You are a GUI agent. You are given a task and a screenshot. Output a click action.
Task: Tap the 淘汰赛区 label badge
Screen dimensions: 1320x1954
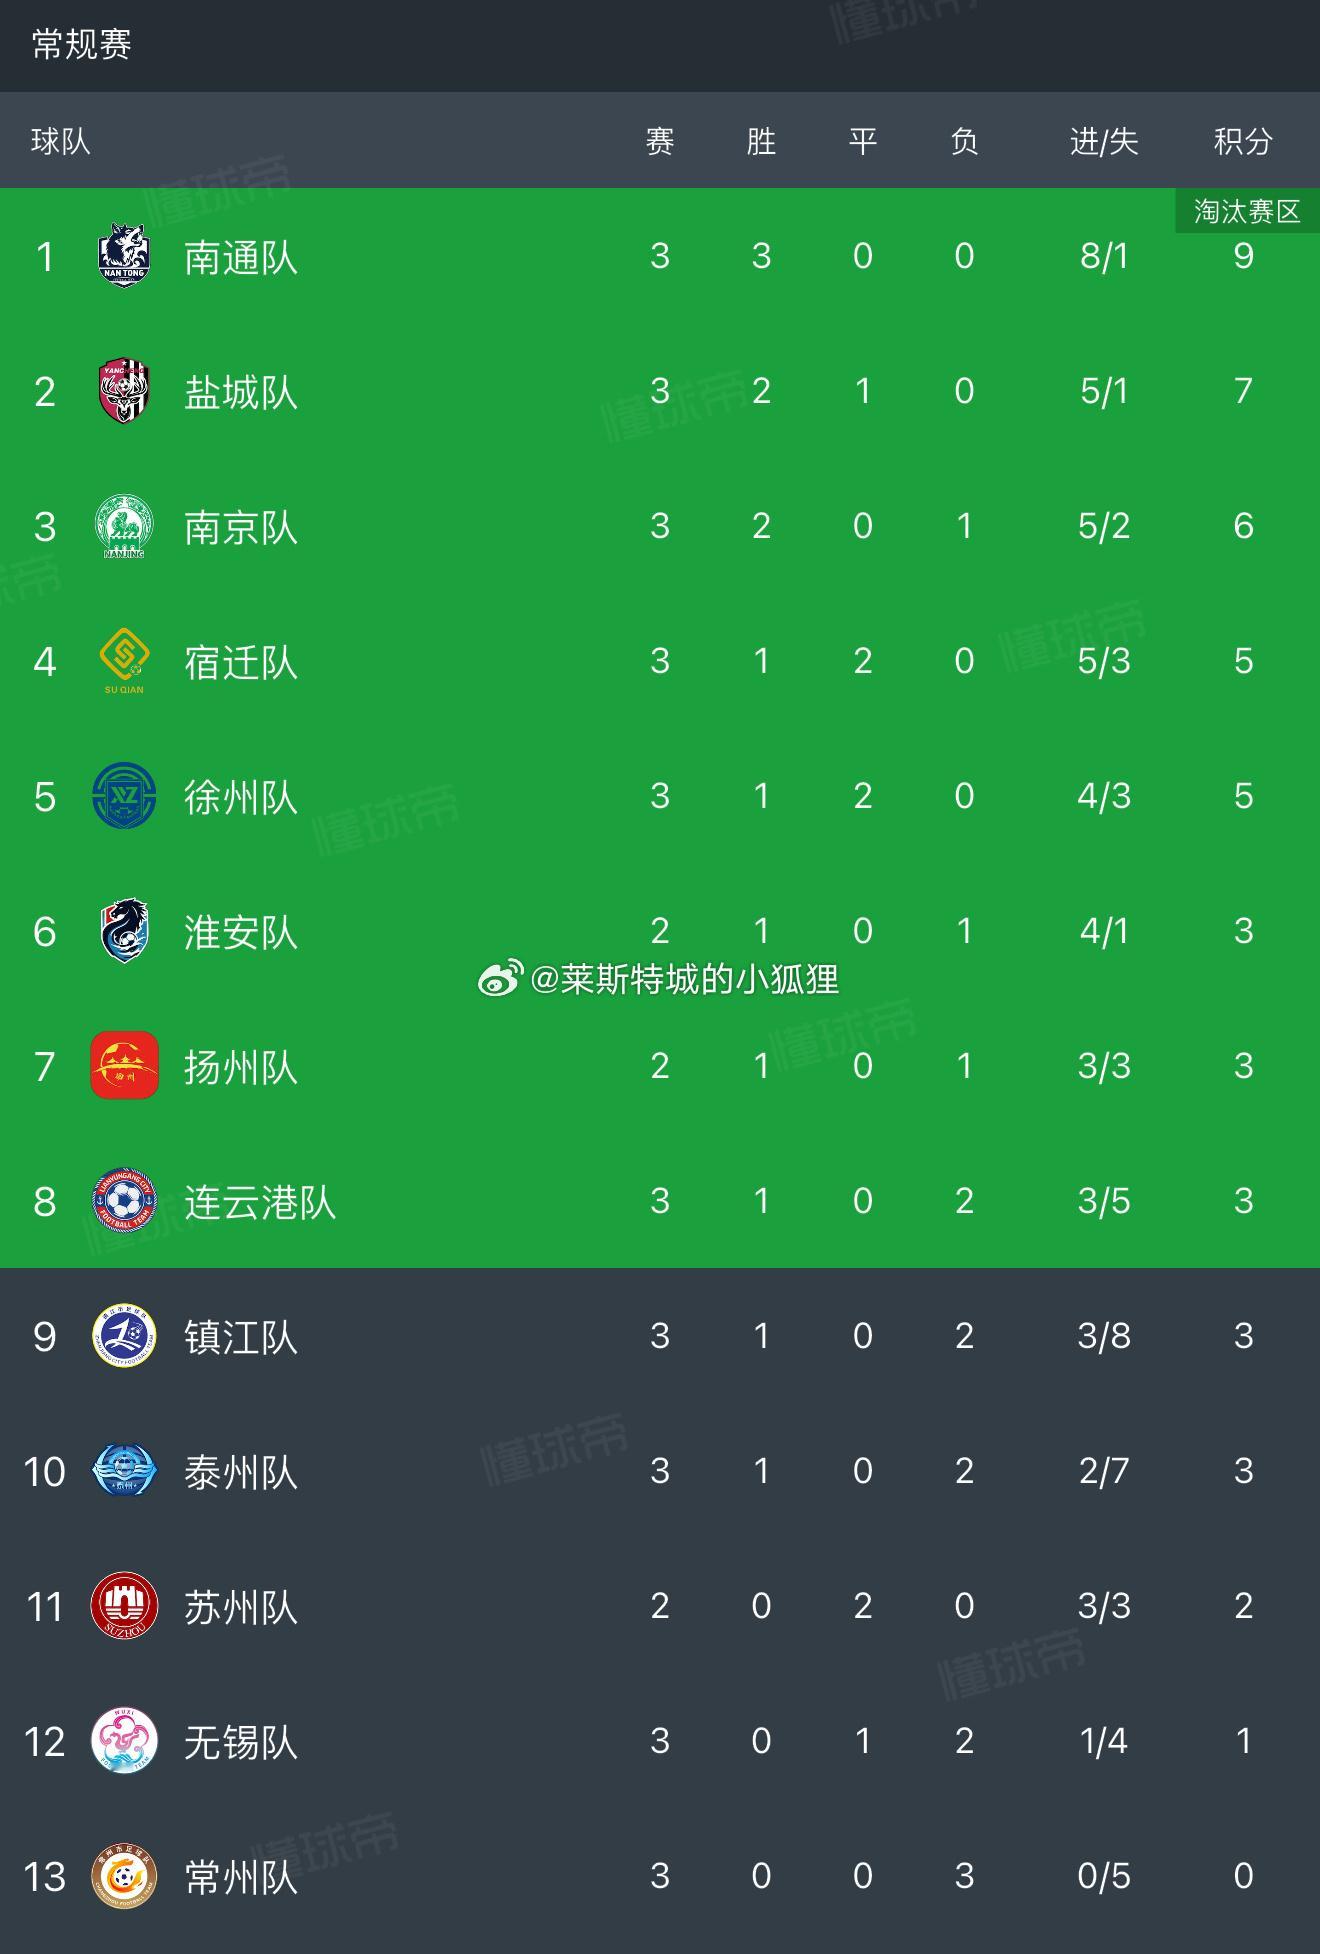1247,211
